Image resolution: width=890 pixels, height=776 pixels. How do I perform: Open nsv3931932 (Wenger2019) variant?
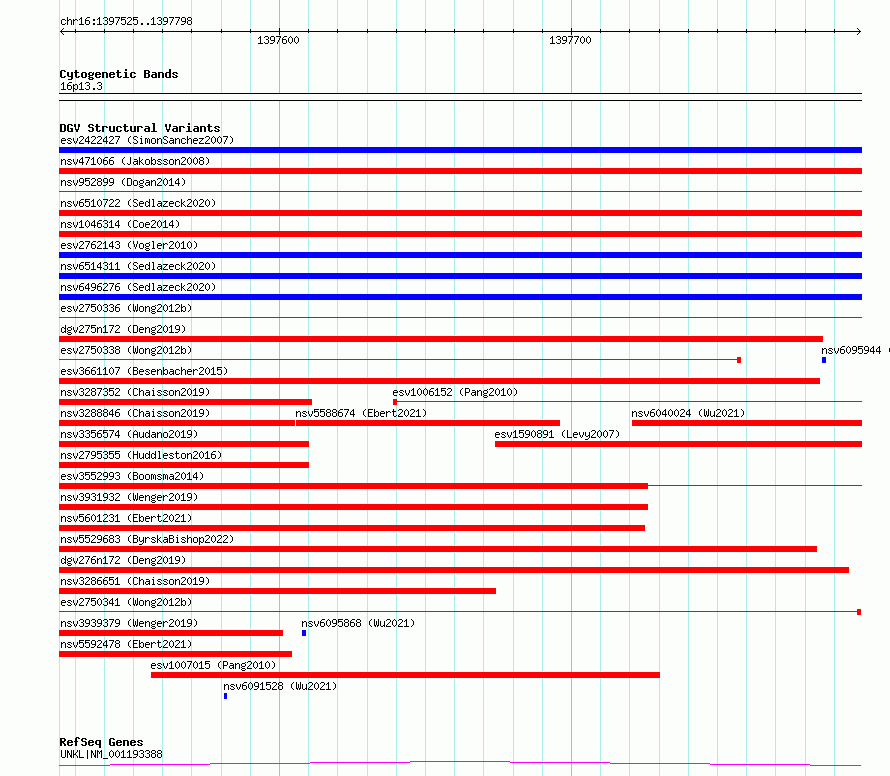129,497
